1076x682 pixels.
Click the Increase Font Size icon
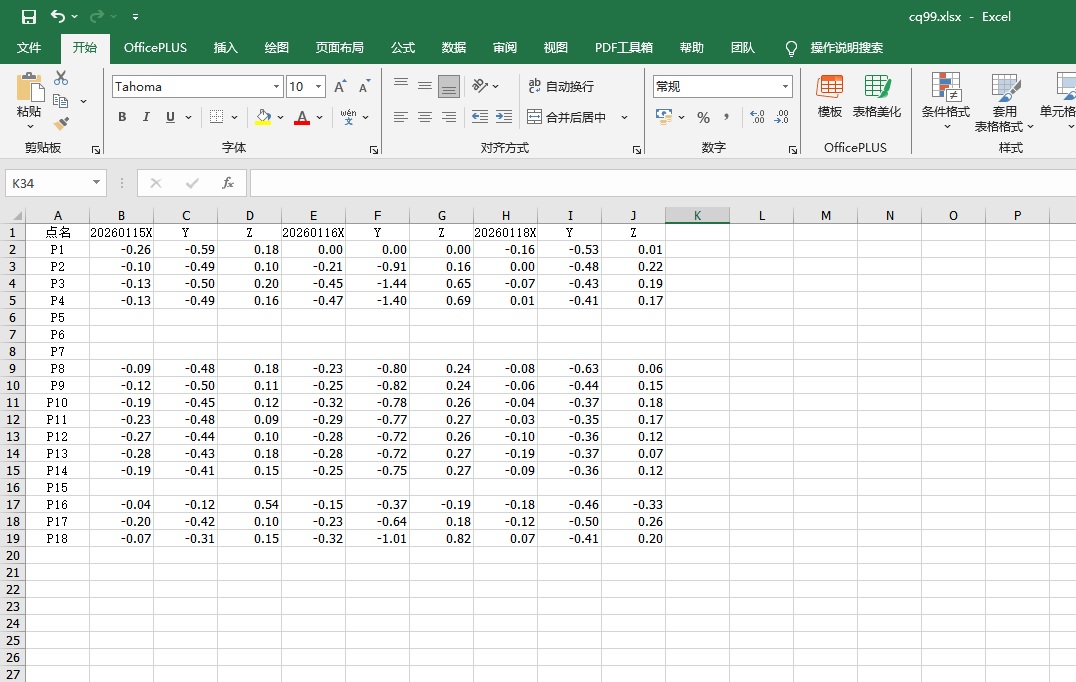[340, 87]
